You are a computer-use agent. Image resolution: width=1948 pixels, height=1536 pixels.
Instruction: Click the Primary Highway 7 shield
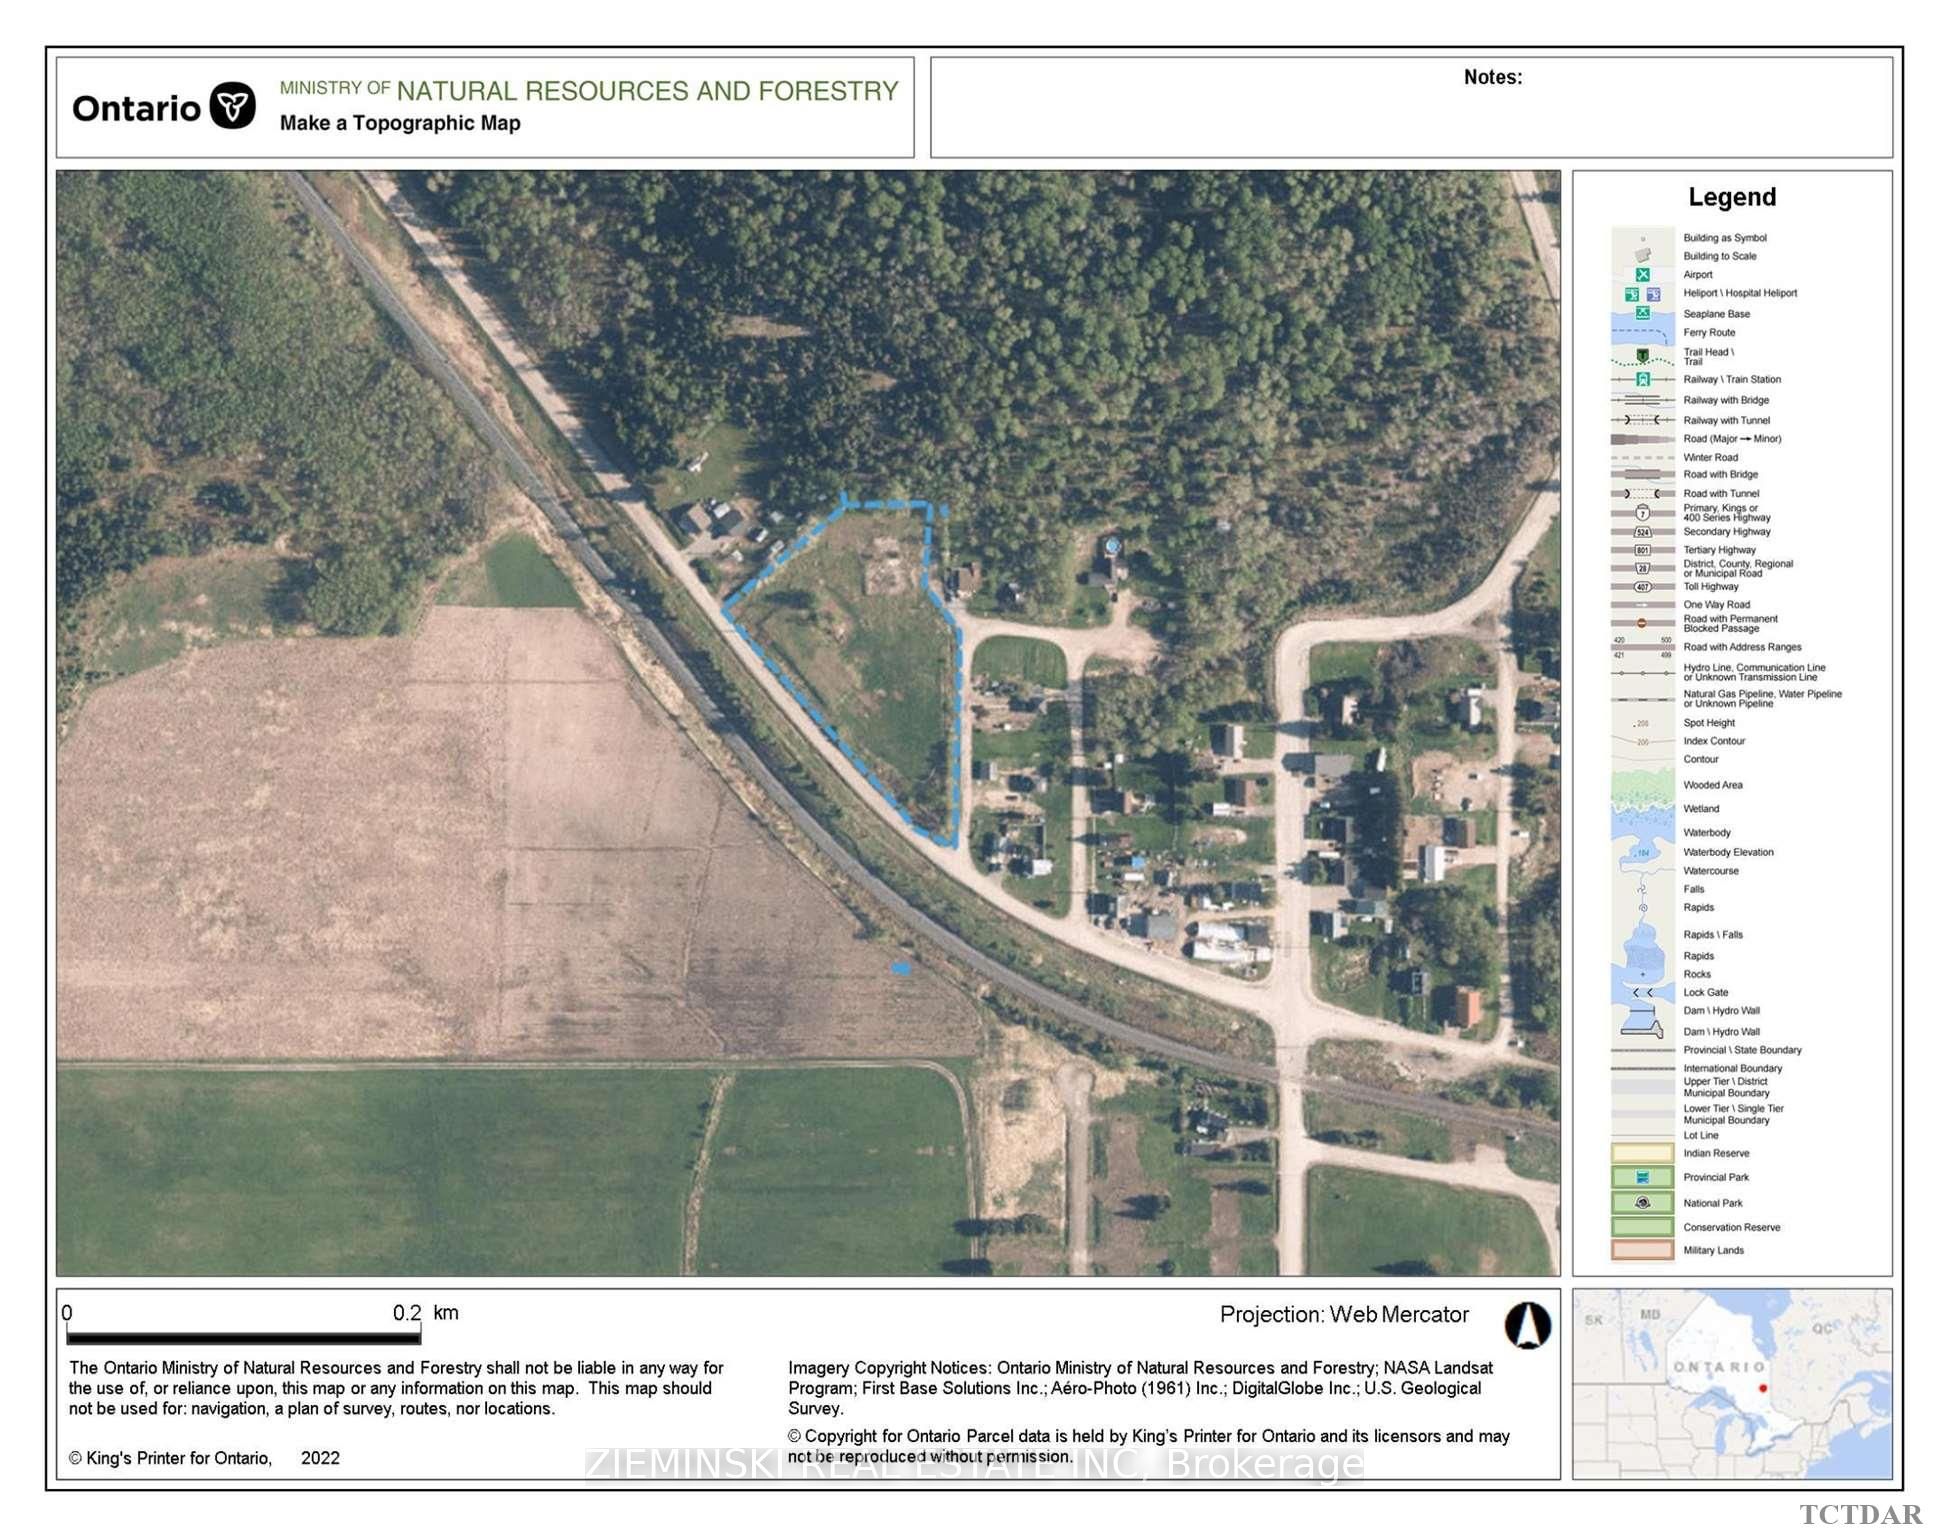tap(1642, 513)
